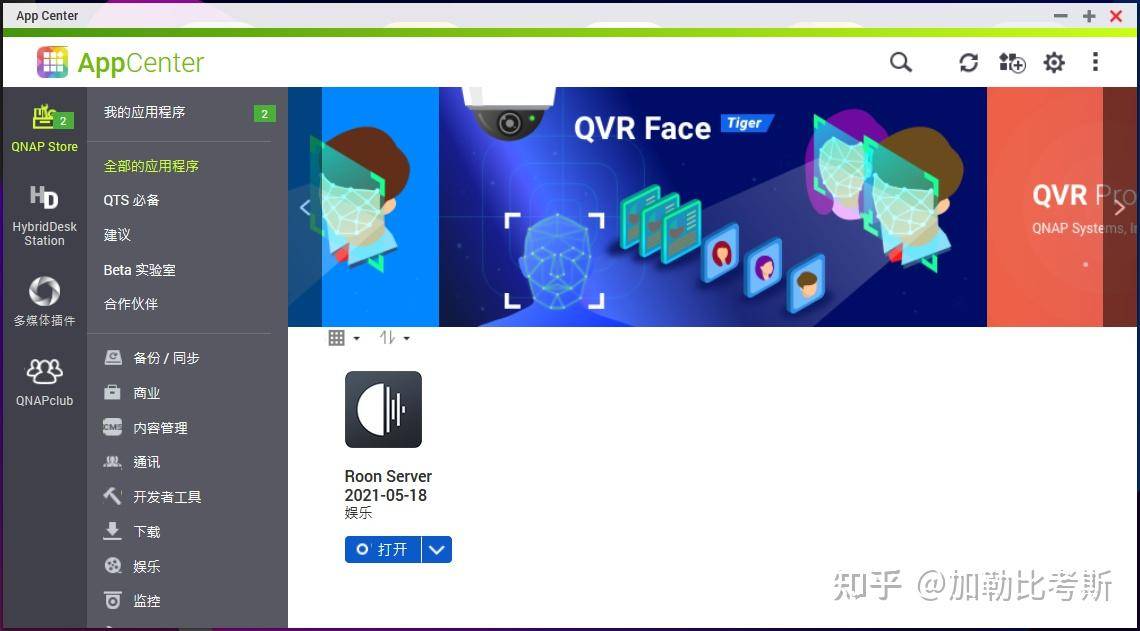Open 我的应用程序 list
This screenshot has height=631, width=1140.
[145, 113]
